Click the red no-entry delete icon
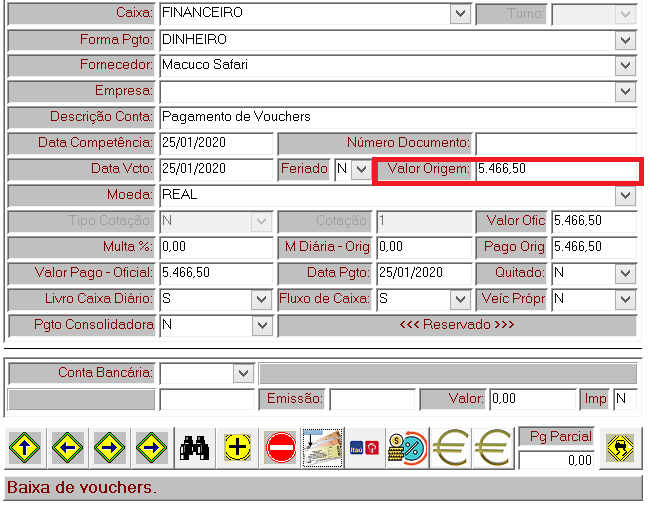Viewport: 660px width, 510px height. tap(280, 448)
